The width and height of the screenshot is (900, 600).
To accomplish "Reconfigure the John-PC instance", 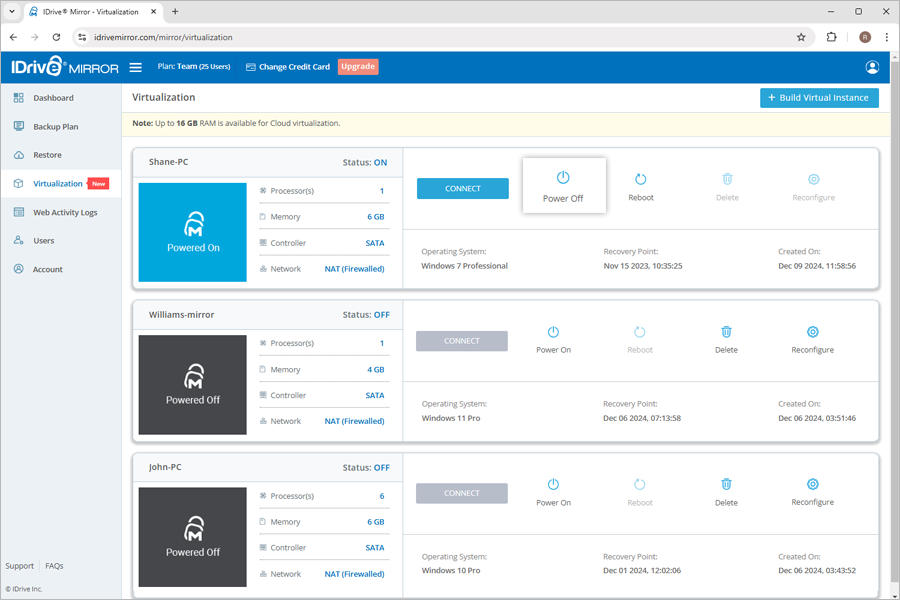I will 813,493.
